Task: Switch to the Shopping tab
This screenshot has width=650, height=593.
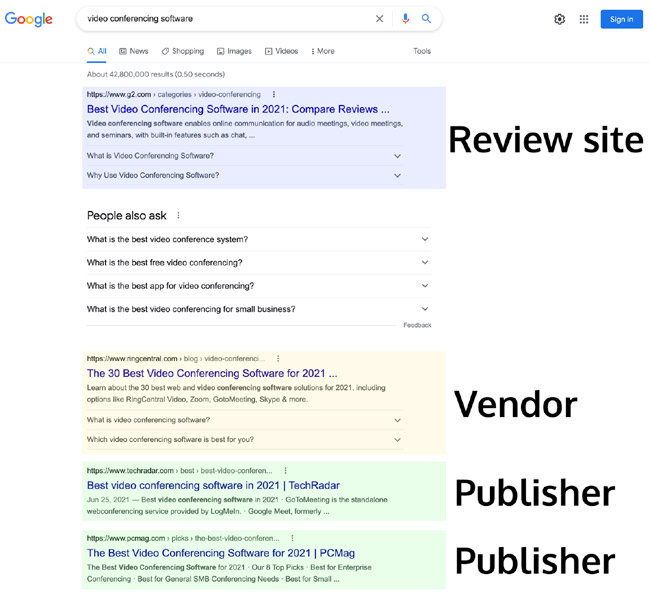Action: tap(183, 51)
